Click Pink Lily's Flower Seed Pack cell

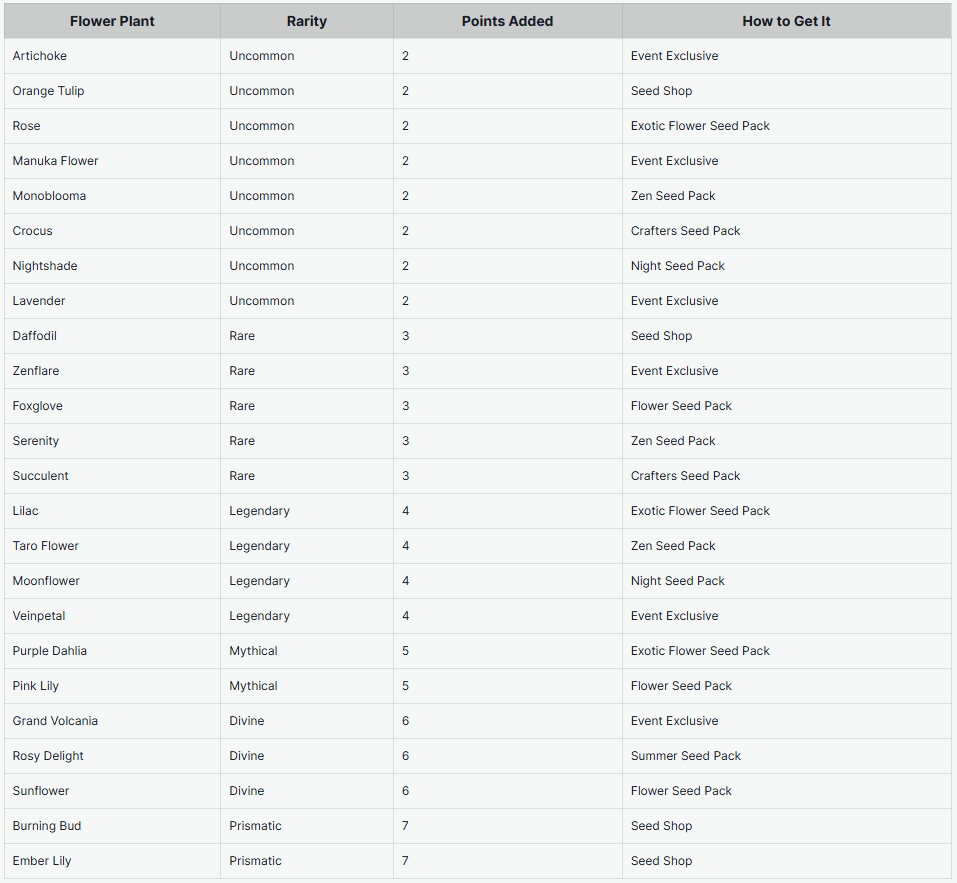tap(681, 686)
